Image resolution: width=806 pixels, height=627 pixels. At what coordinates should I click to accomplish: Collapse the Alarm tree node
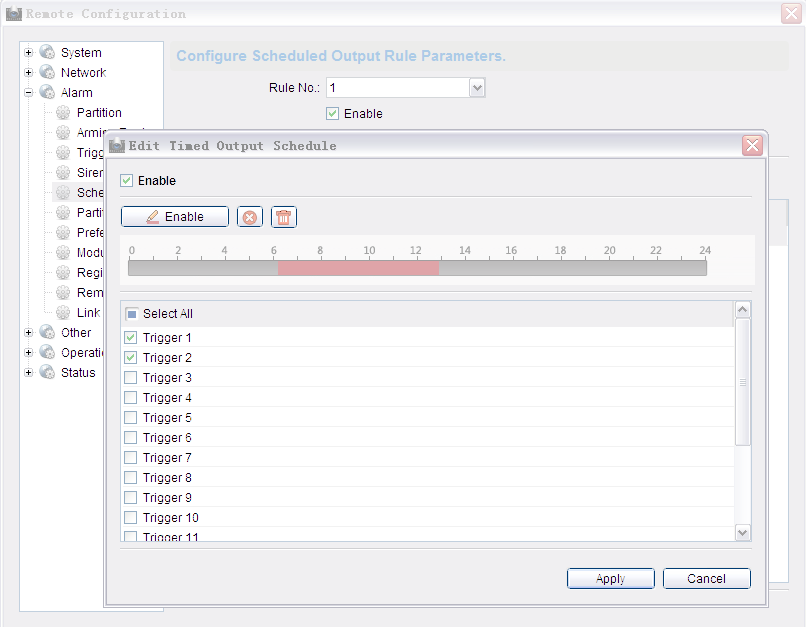[x=29, y=93]
